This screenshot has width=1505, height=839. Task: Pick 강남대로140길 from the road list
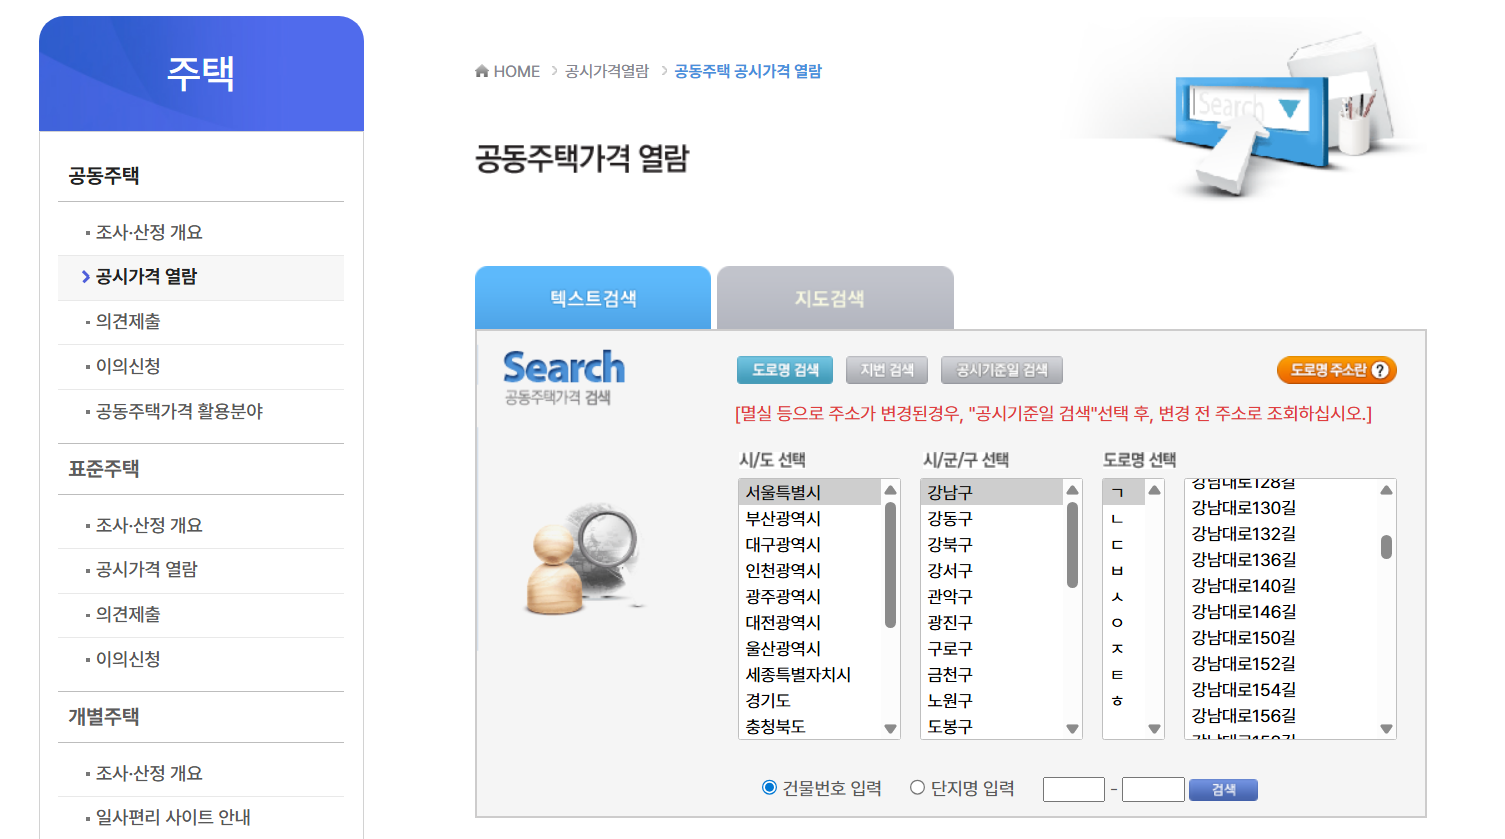pos(1243,586)
